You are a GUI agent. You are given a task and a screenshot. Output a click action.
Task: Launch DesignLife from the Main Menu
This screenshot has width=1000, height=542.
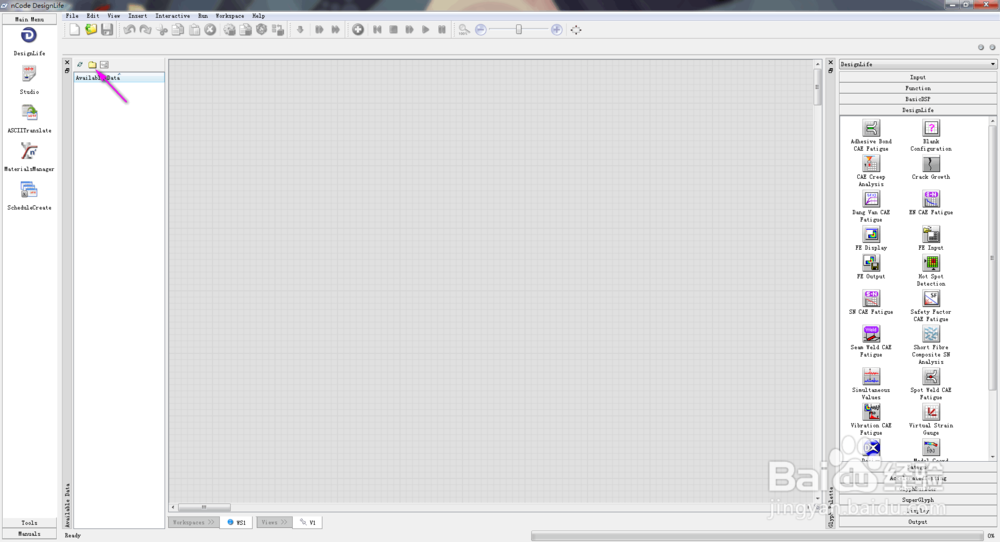(x=29, y=36)
